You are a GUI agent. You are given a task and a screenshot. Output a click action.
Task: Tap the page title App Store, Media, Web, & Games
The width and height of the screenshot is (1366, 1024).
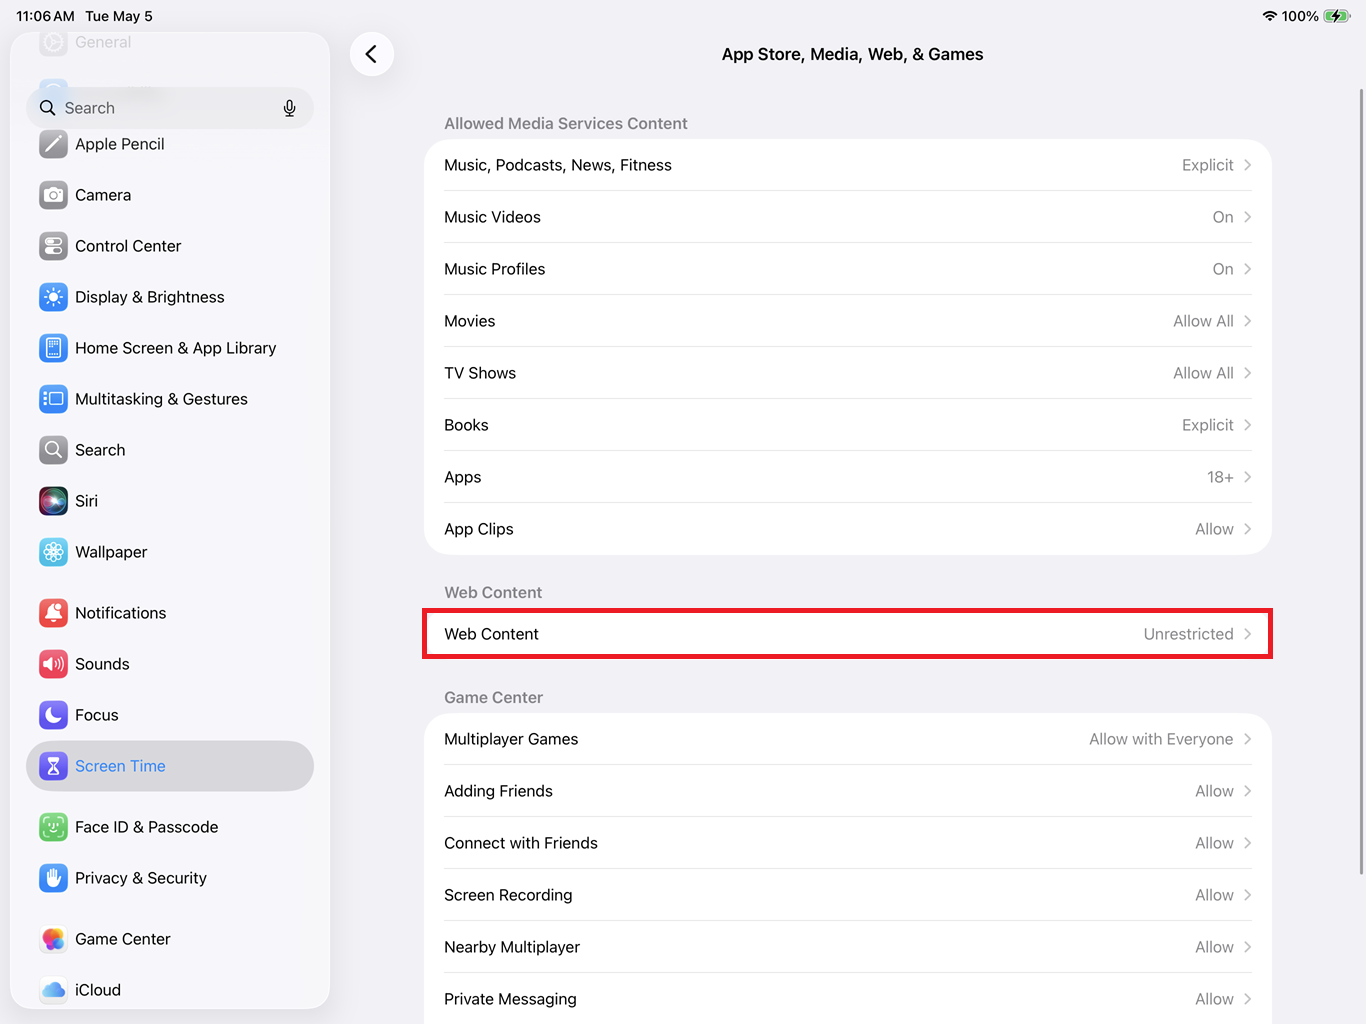tap(852, 54)
